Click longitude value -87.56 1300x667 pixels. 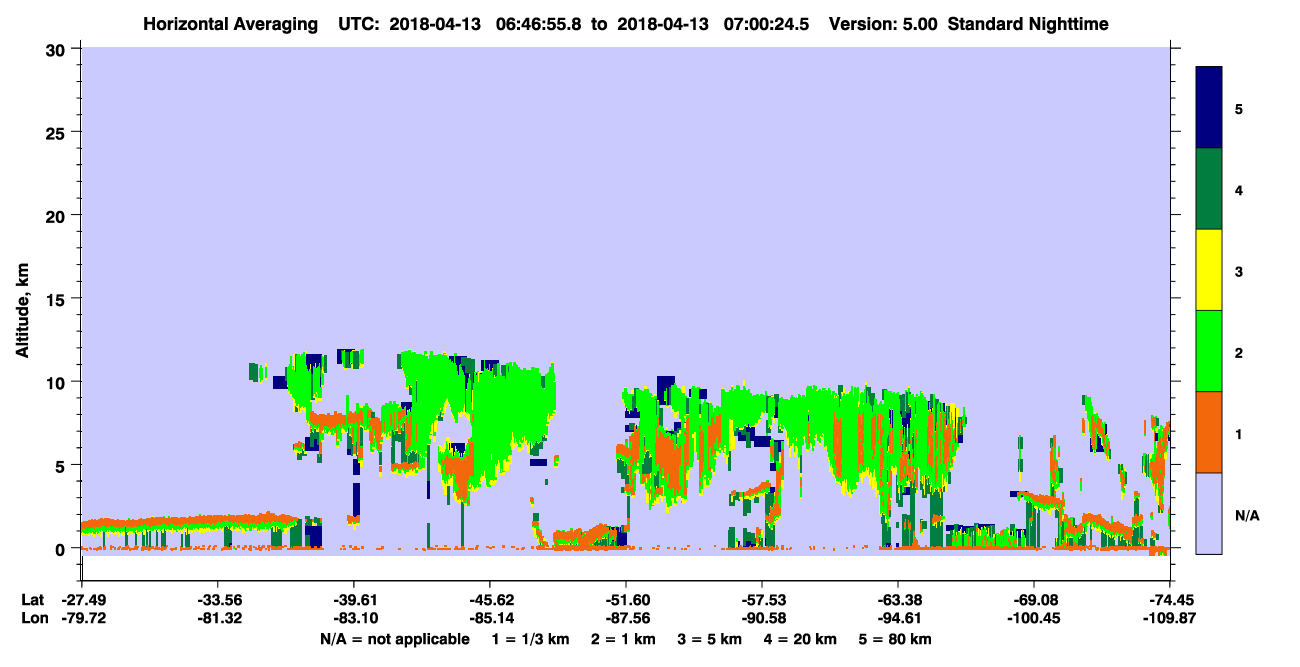tap(626, 618)
